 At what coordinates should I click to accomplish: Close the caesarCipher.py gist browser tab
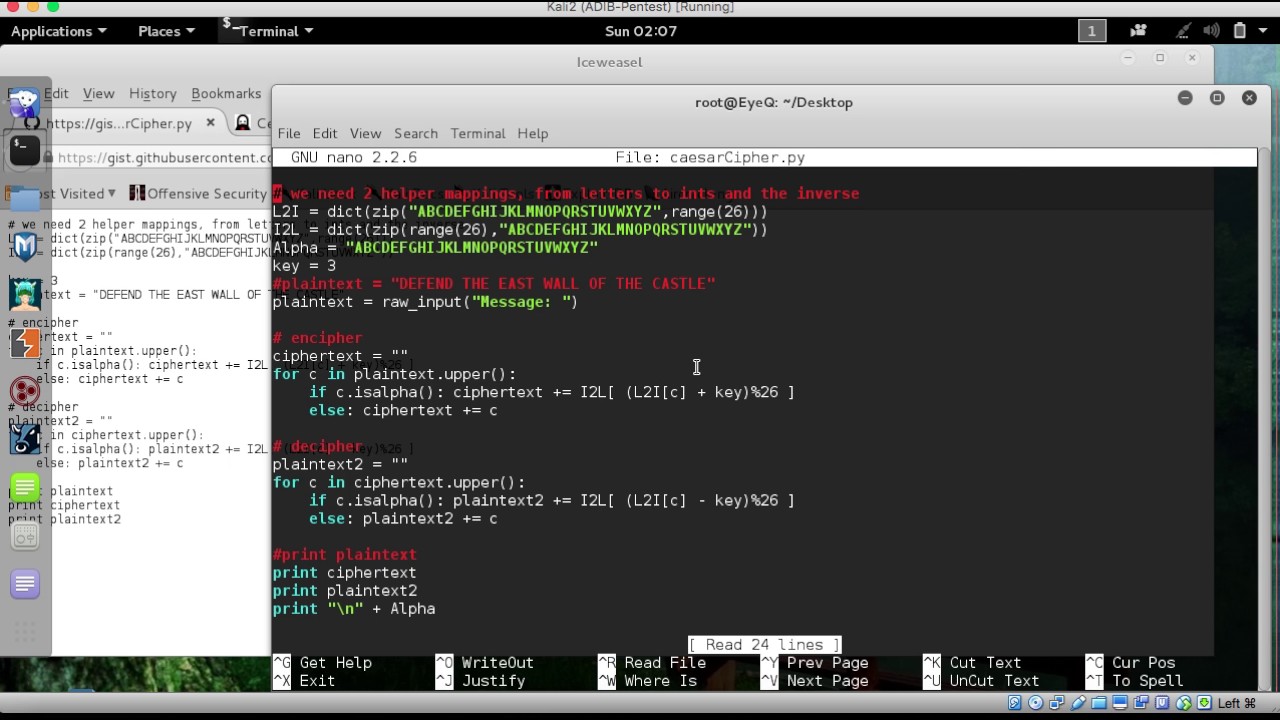(x=210, y=123)
